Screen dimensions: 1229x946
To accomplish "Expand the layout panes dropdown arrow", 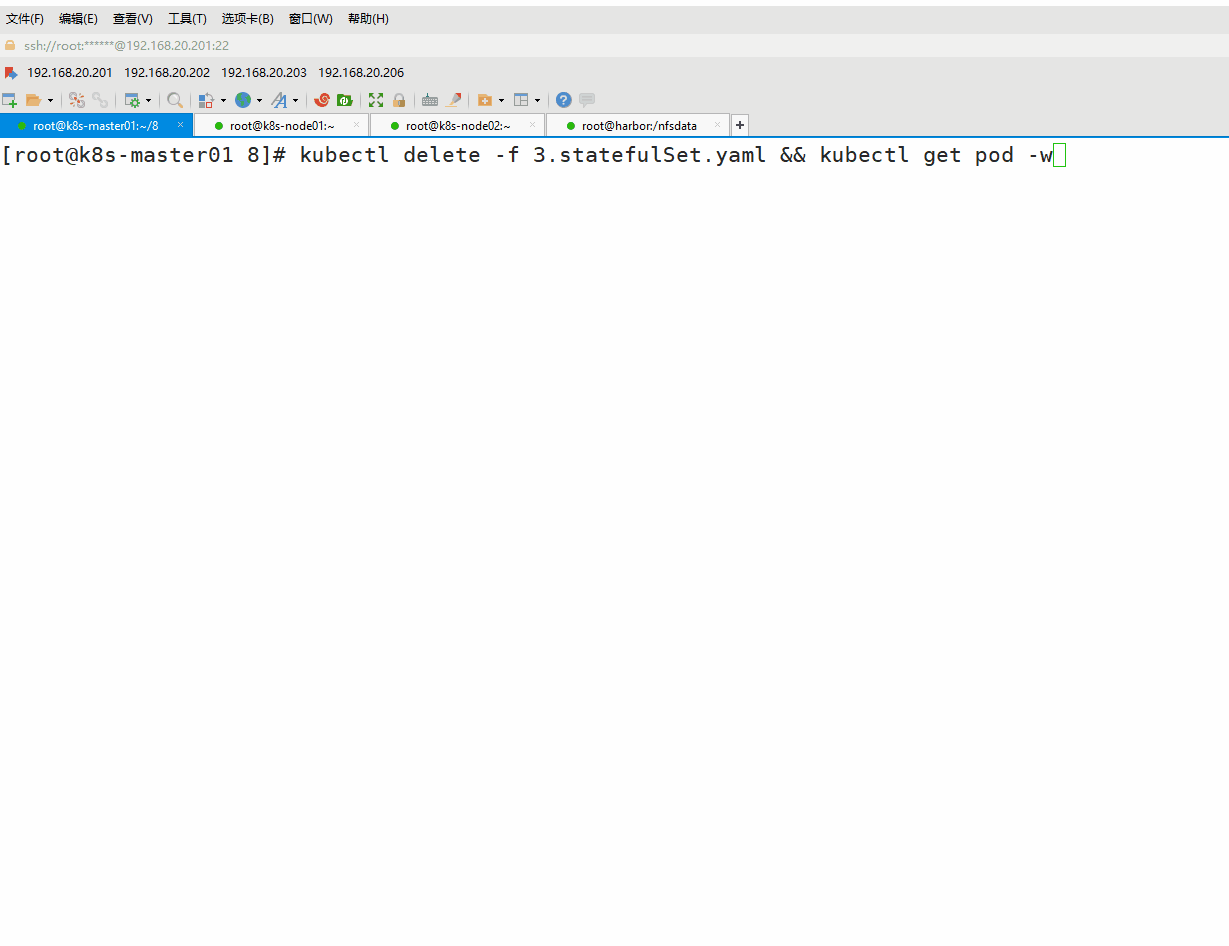I will tap(537, 101).
